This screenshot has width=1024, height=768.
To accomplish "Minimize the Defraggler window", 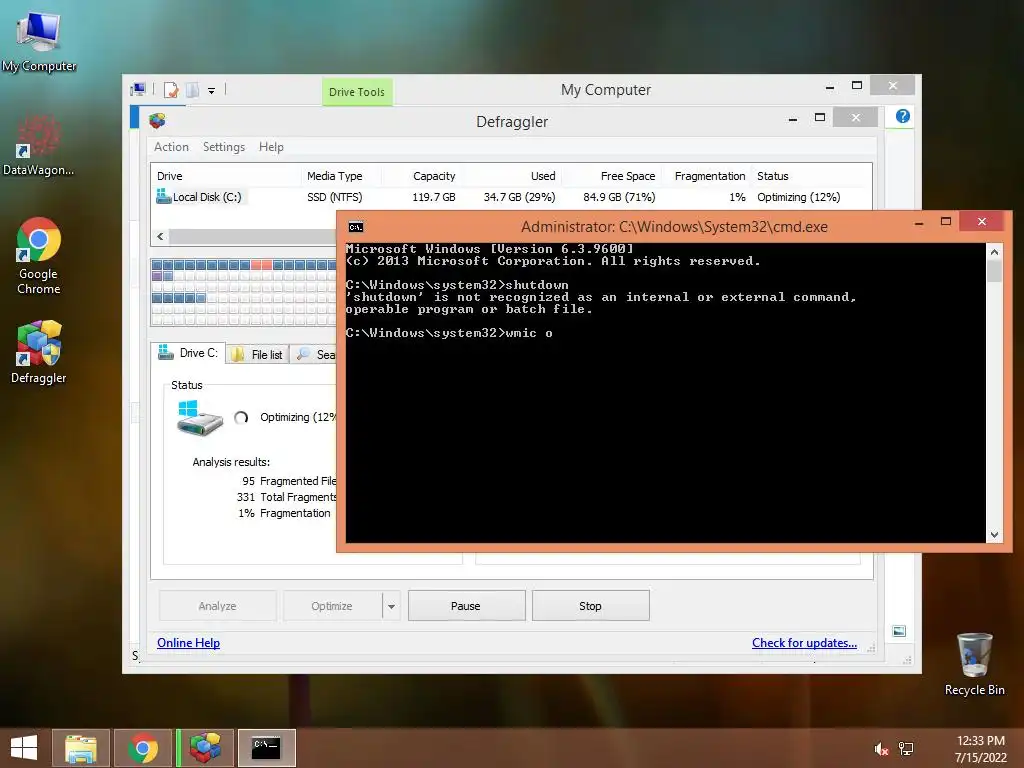I will point(792,119).
